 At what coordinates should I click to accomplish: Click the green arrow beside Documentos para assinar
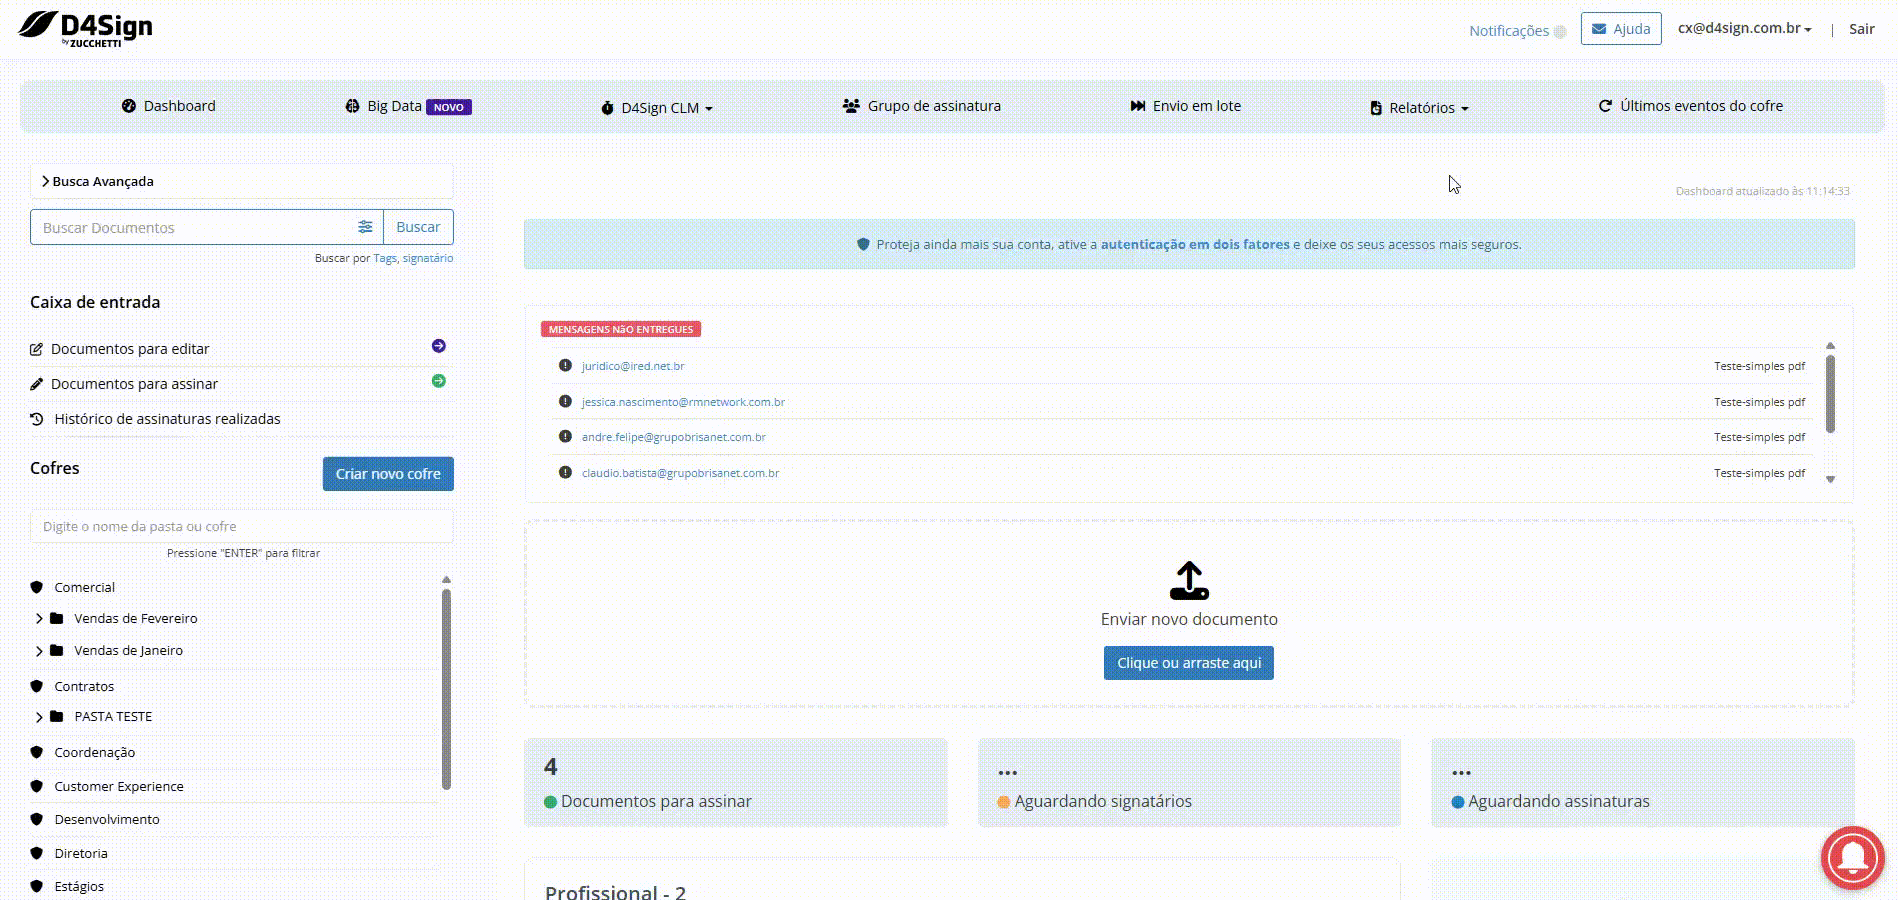point(438,381)
